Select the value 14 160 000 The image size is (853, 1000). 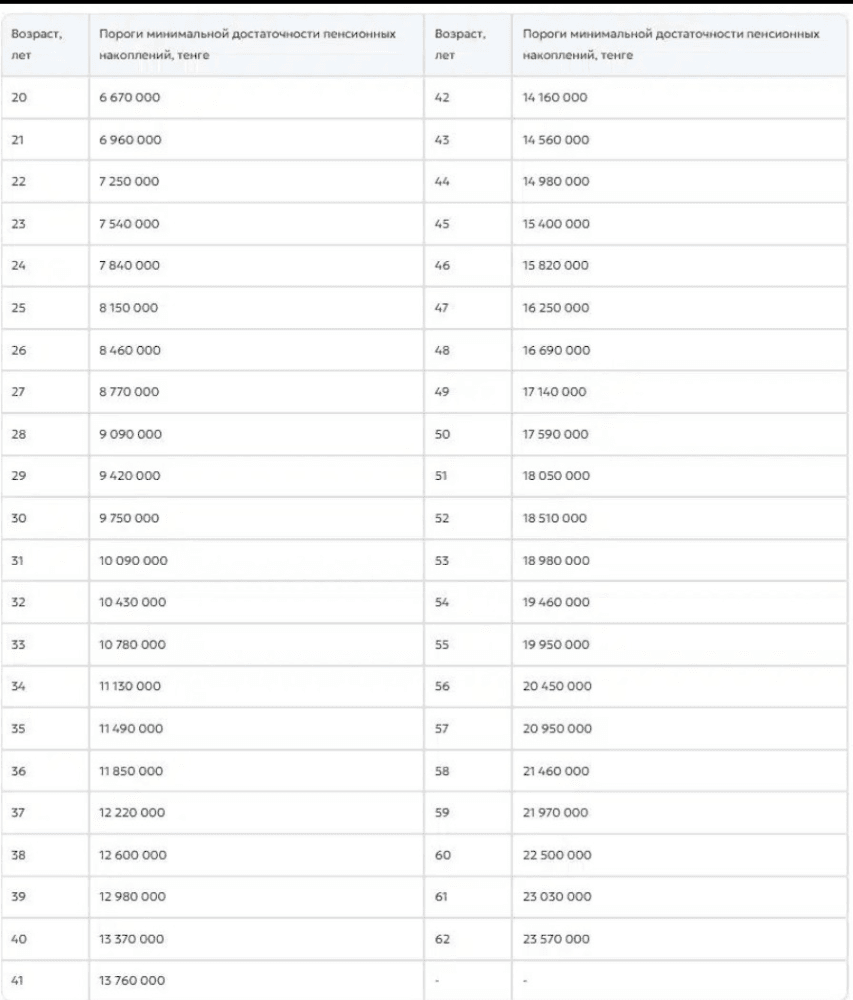coord(555,98)
